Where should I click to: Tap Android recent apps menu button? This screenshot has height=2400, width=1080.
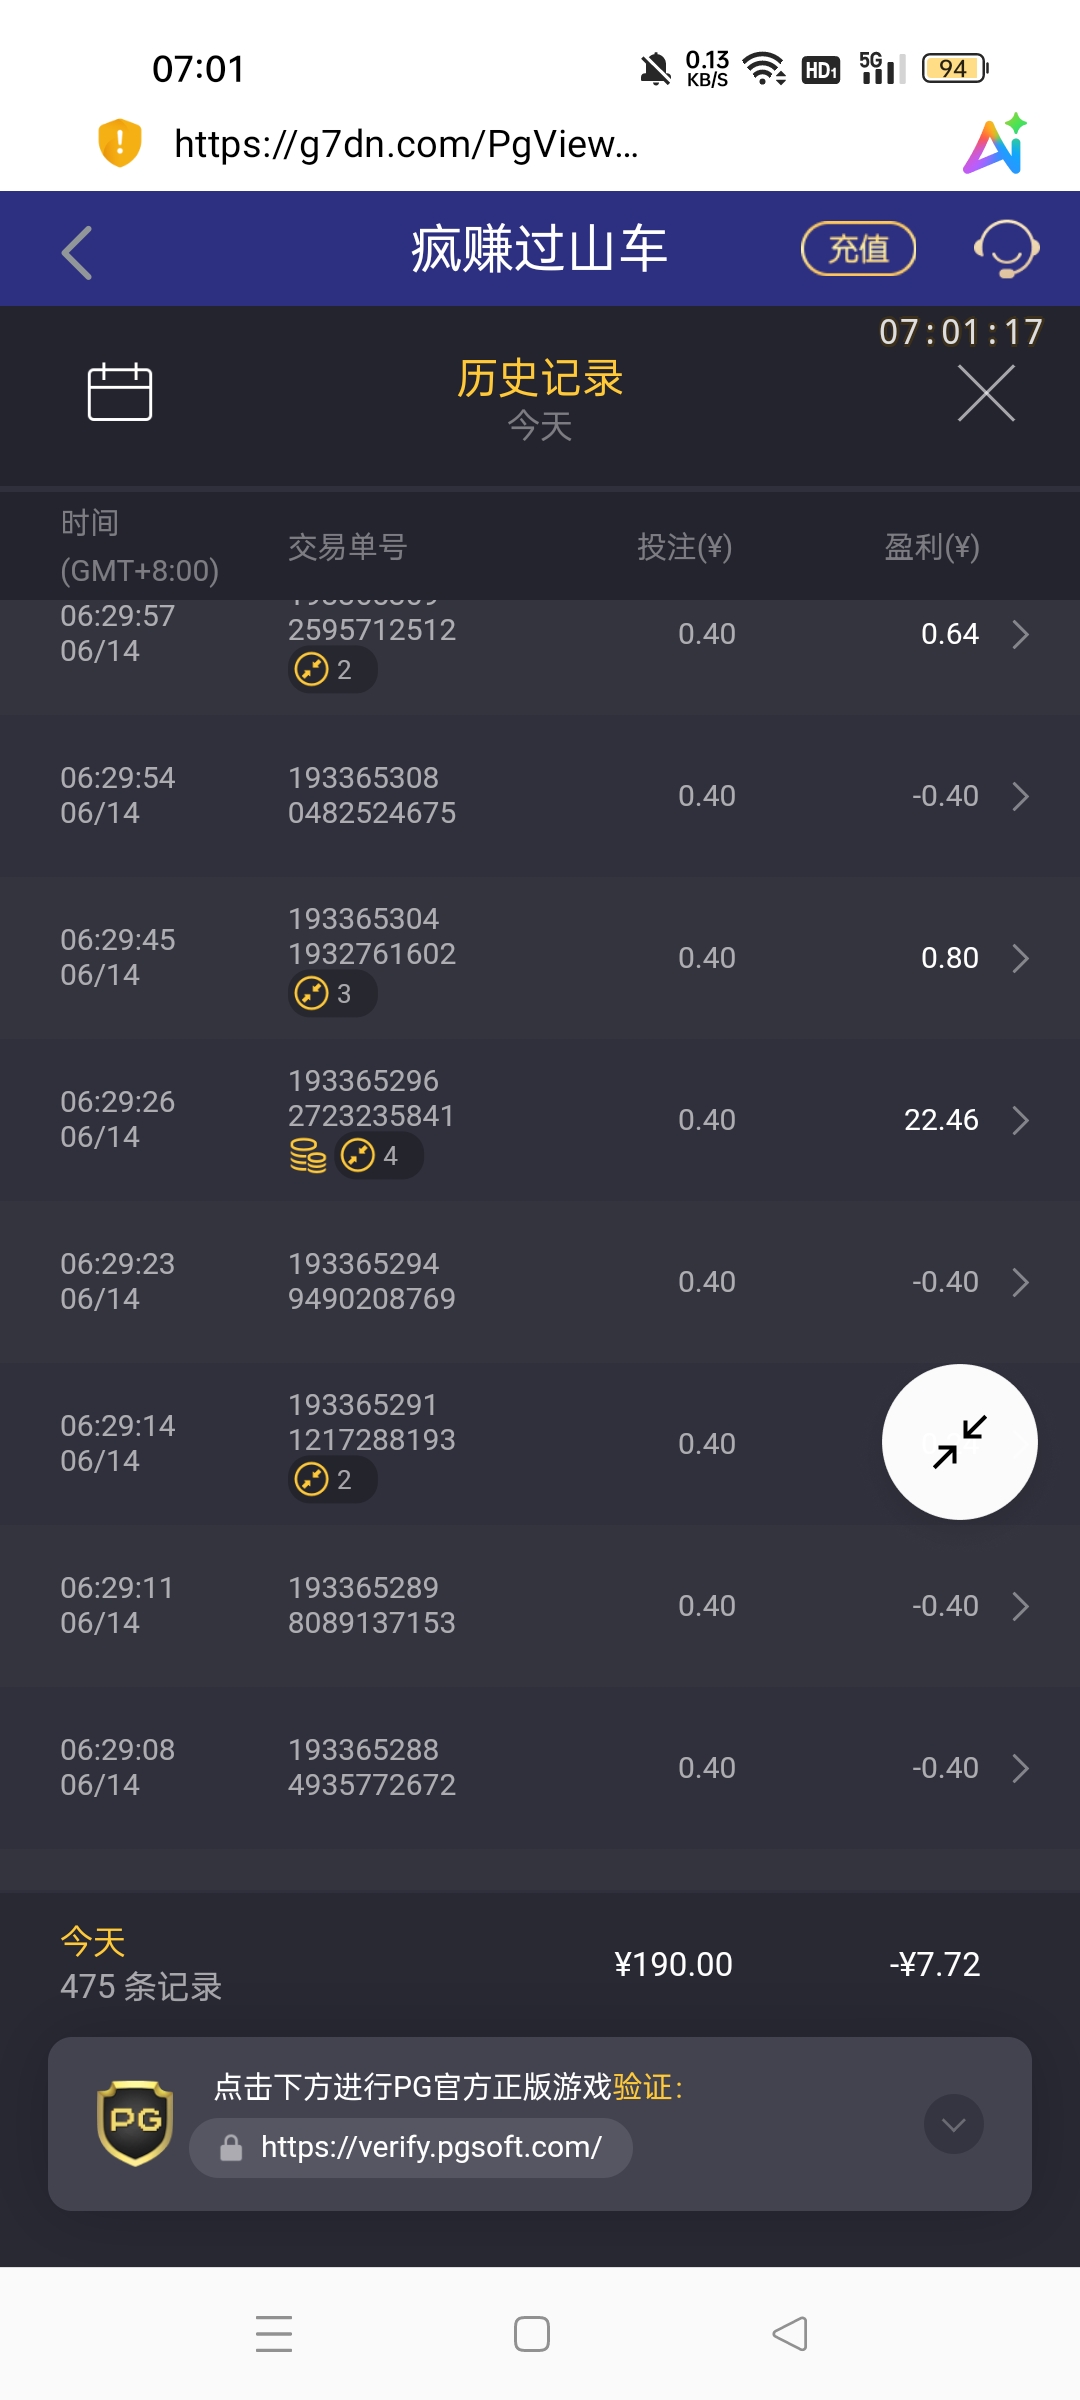point(274,2334)
